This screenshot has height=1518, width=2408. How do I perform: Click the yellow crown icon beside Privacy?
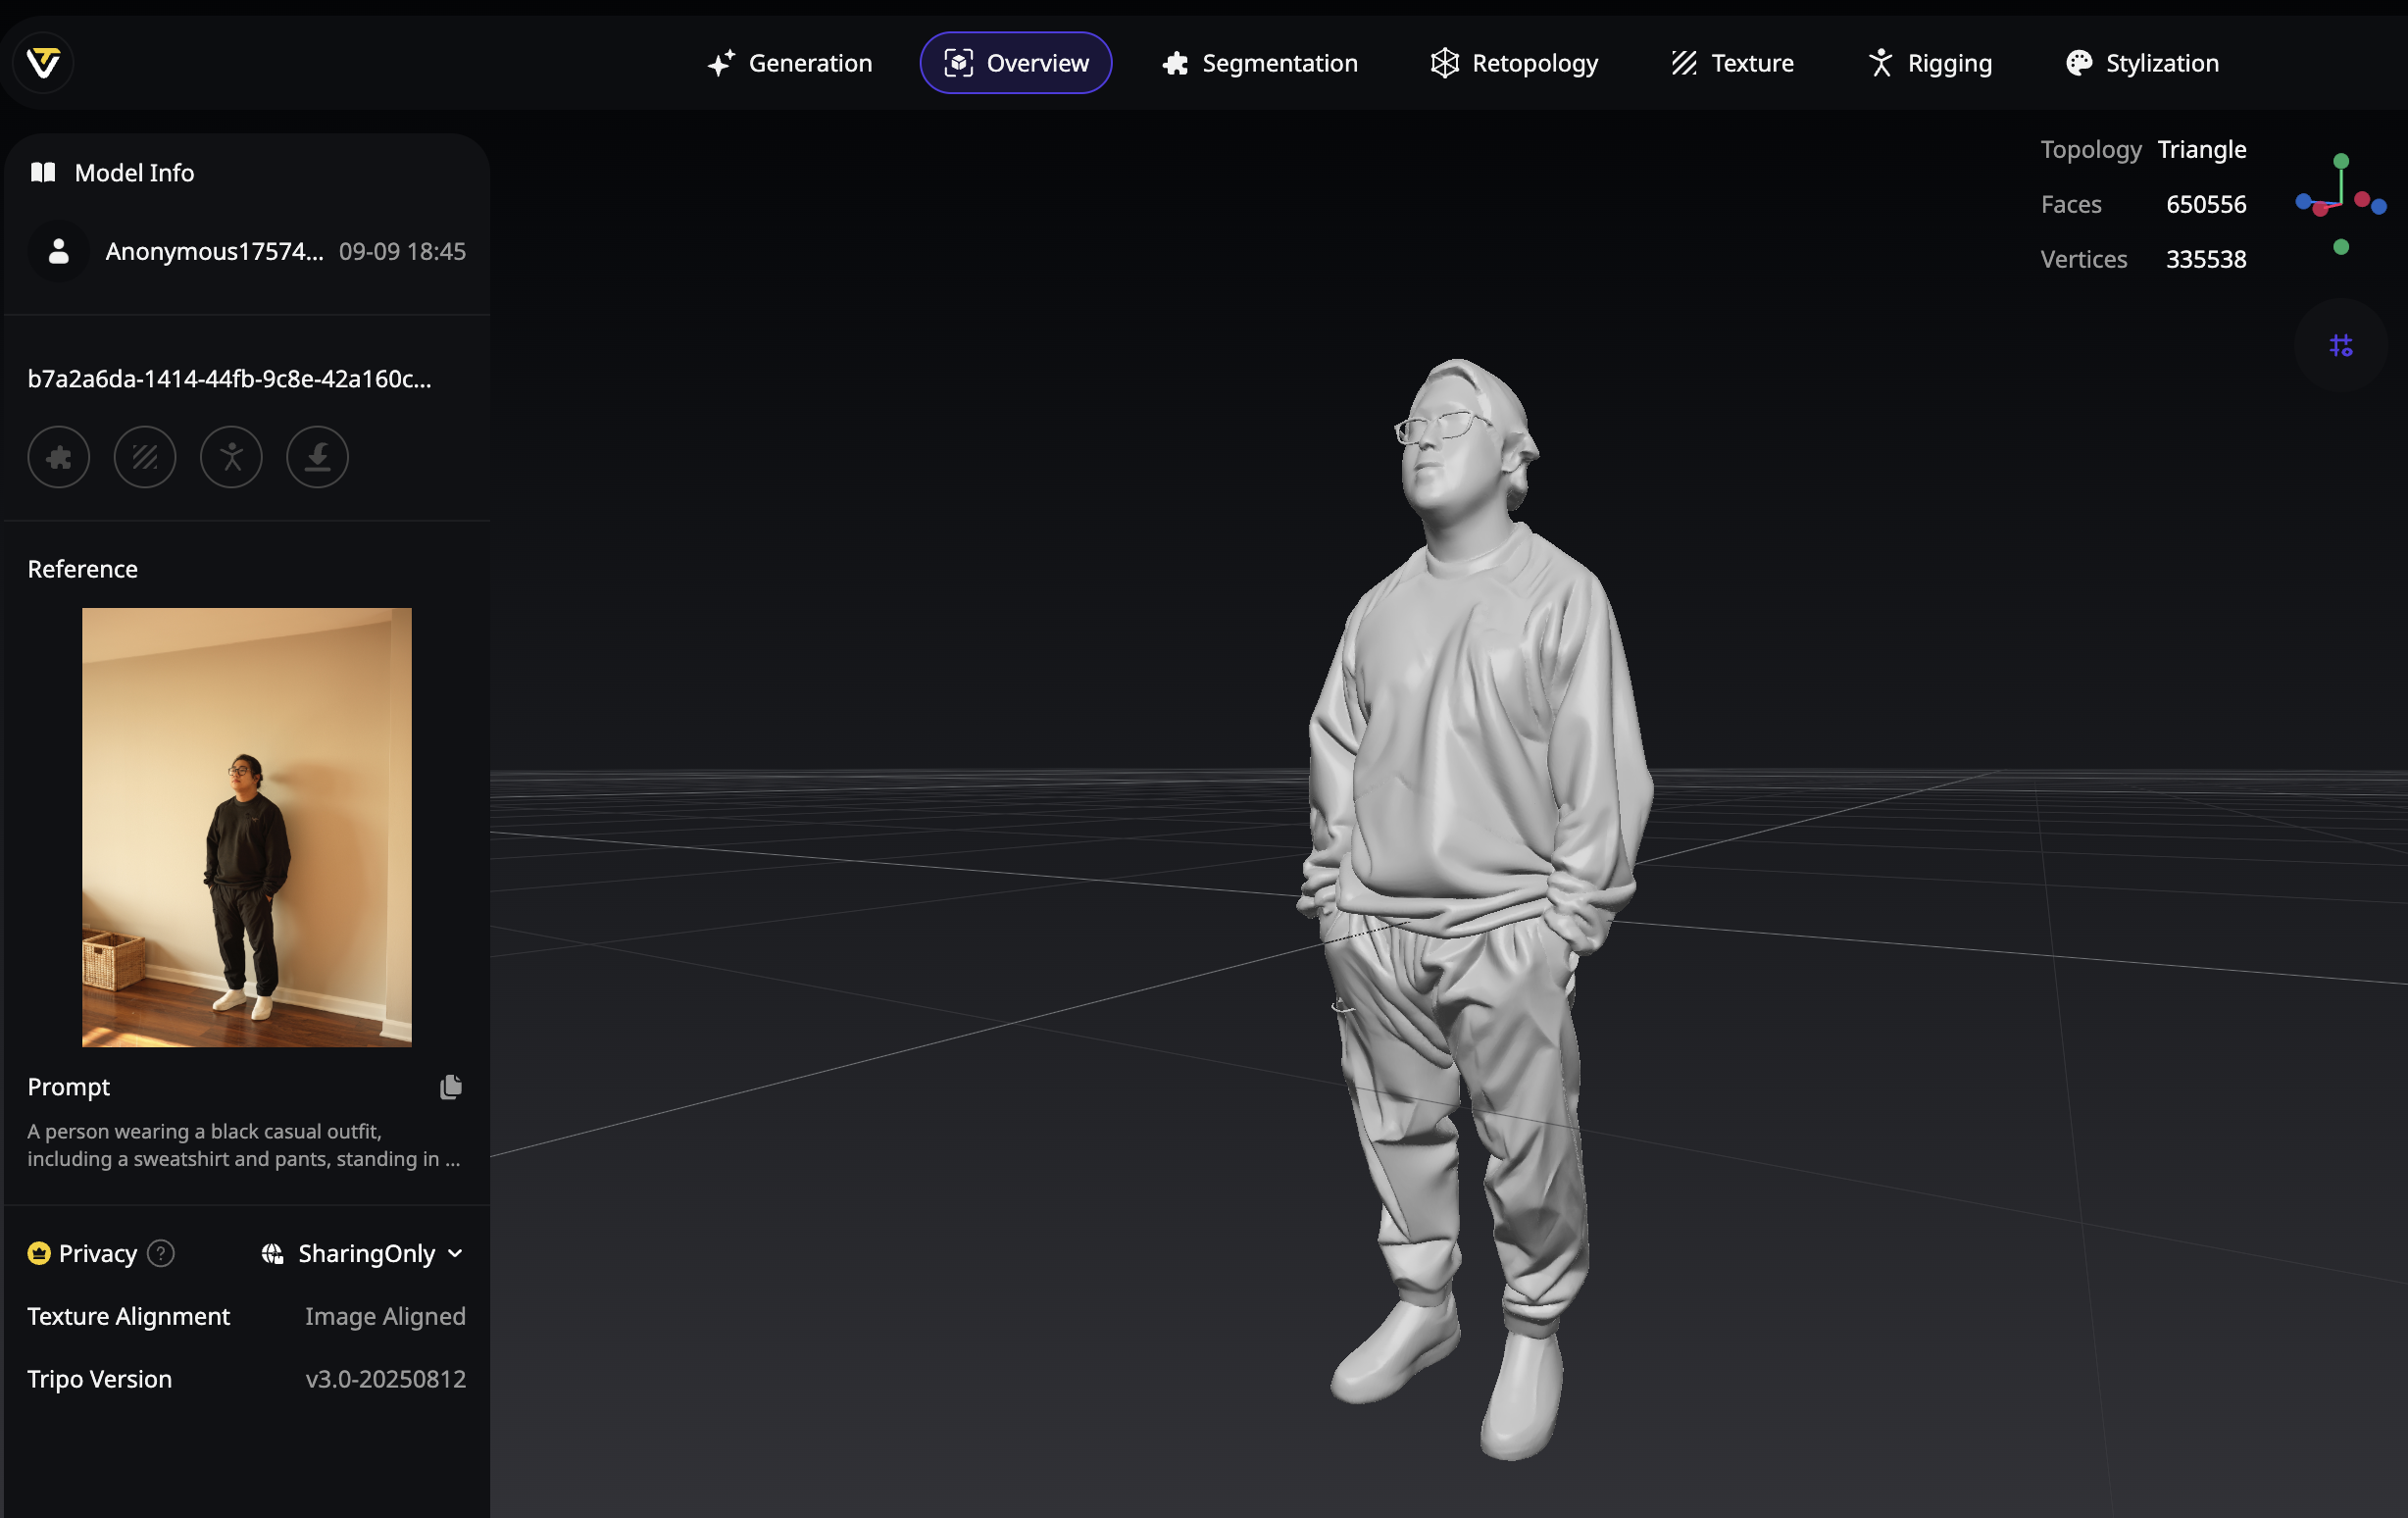(39, 1253)
